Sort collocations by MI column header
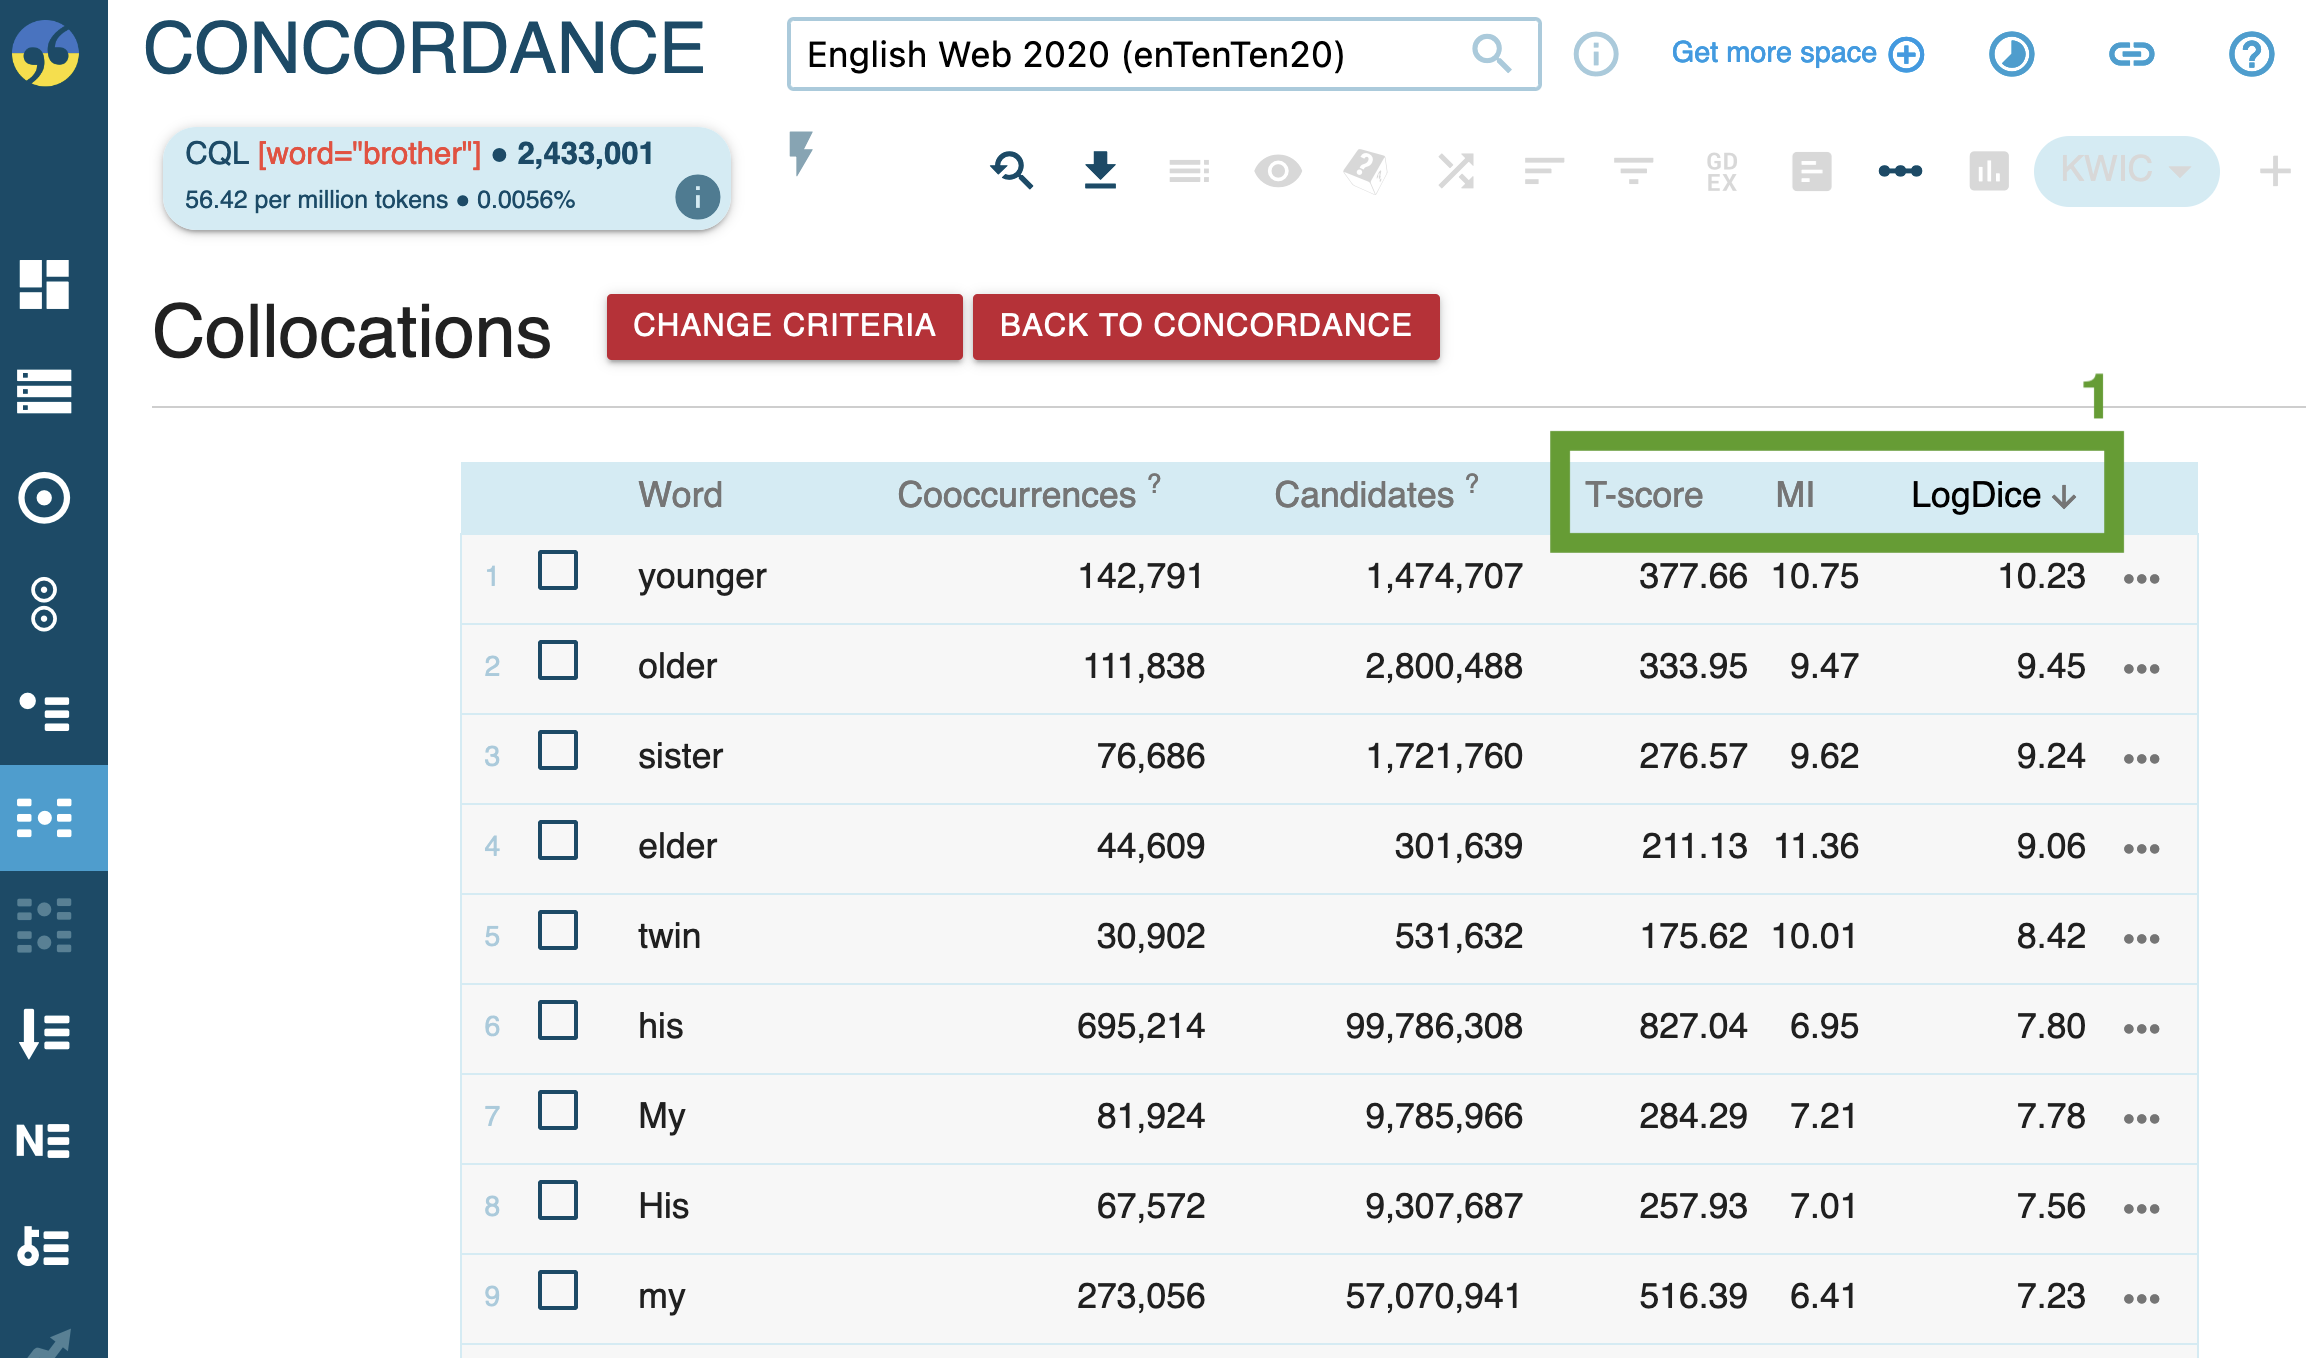Viewport: 2306px width, 1358px height. 1794,495
